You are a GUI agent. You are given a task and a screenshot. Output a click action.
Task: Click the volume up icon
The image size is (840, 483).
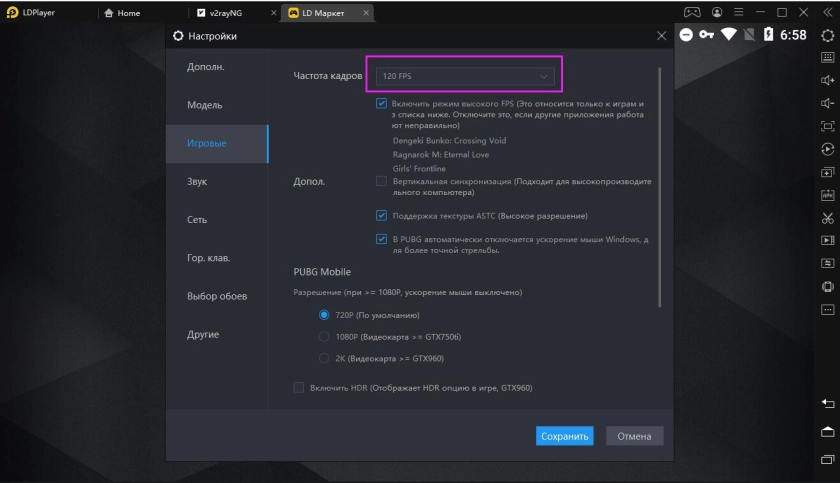[x=828, y=80]
